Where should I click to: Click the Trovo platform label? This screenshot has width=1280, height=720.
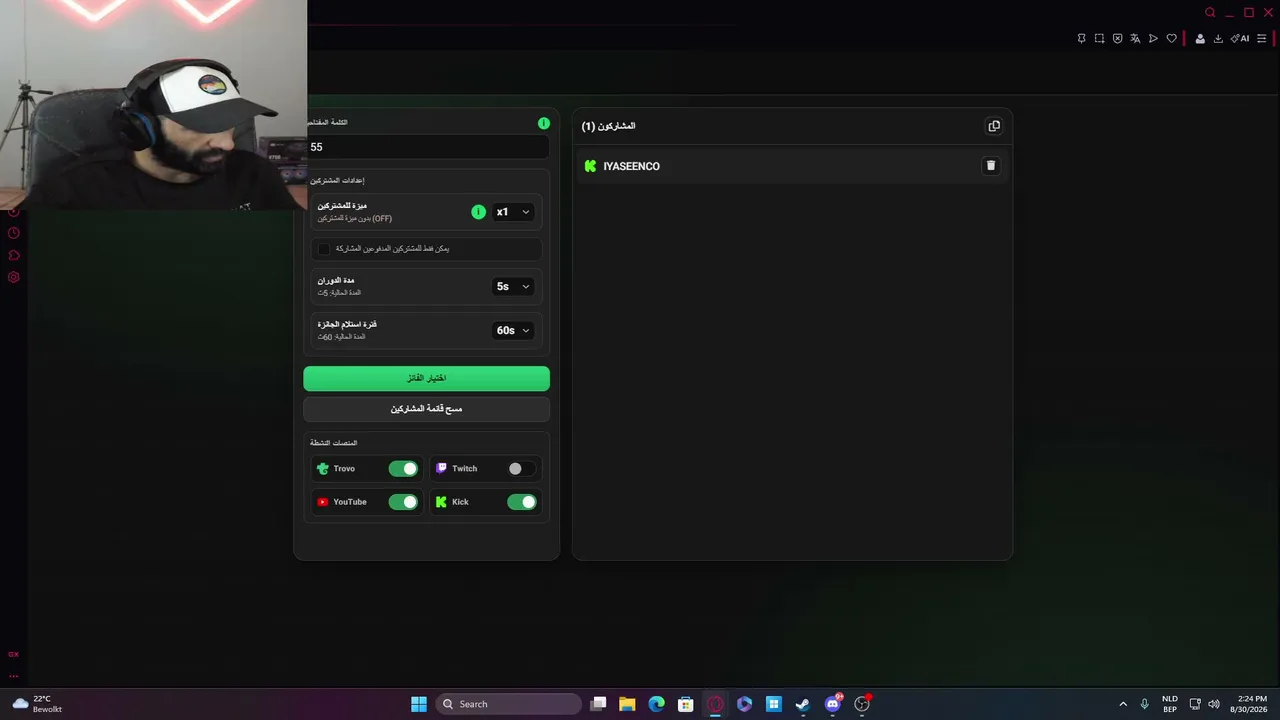[x=344, y=469]
